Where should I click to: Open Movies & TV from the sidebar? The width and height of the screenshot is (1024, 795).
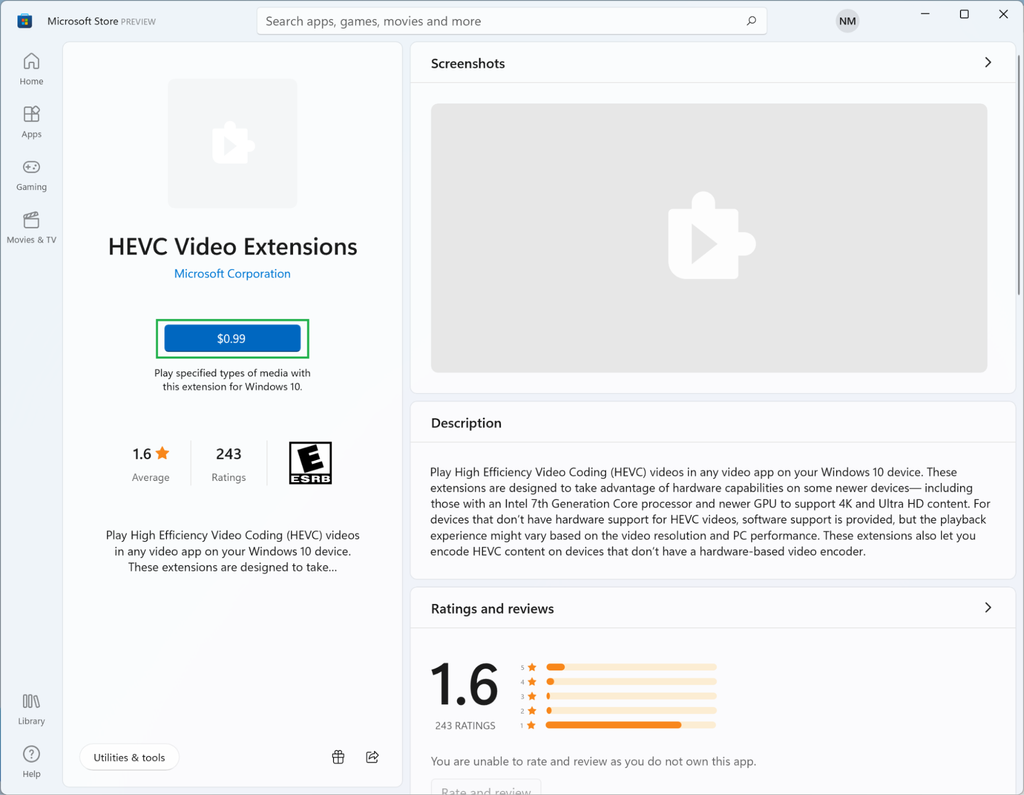[x=31, y=226]
